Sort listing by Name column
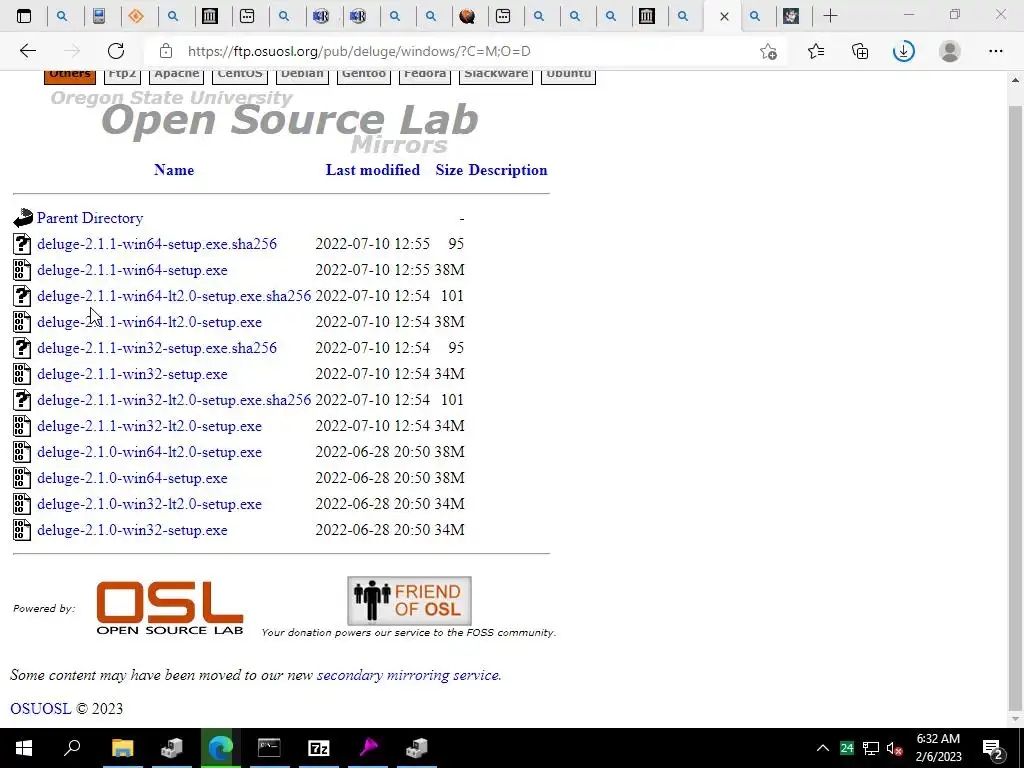1024x768 pixels. tap(174, 170)
